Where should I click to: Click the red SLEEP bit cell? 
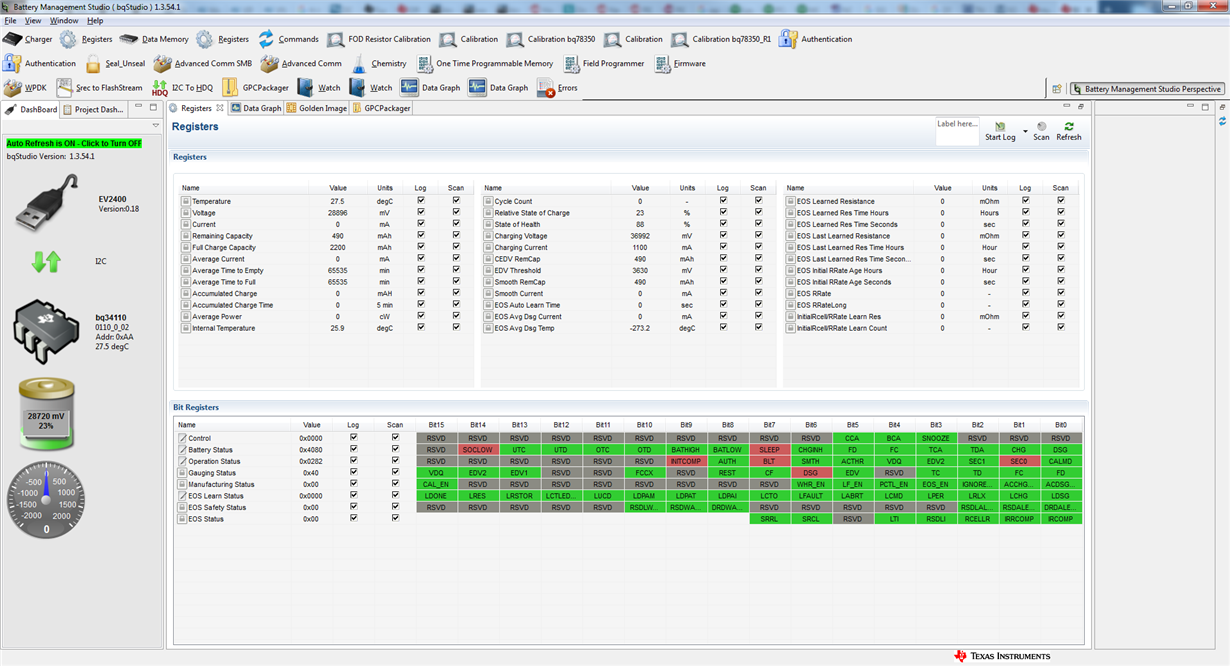click(769, 450)
